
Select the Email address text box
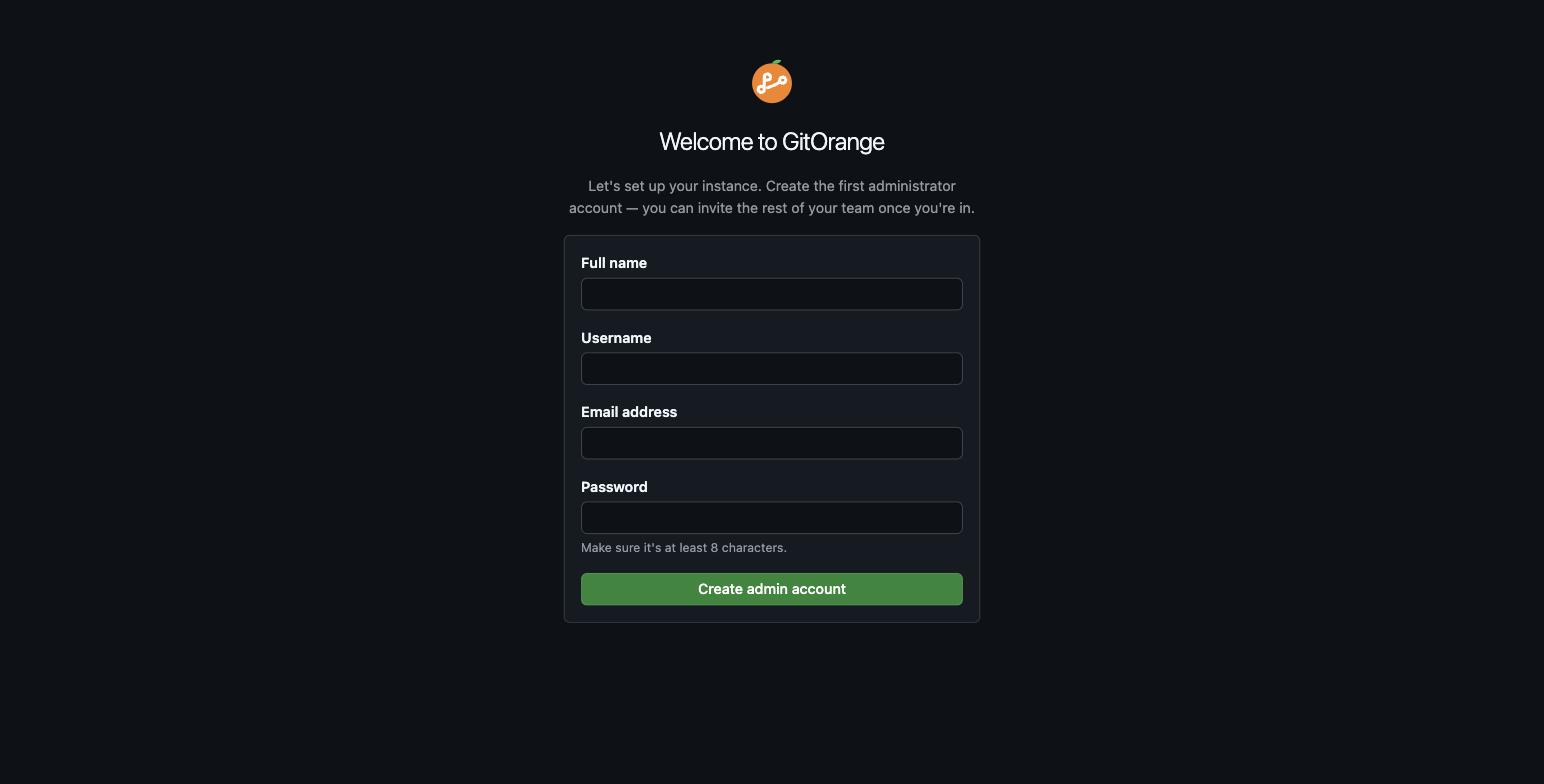coord(772,443)
